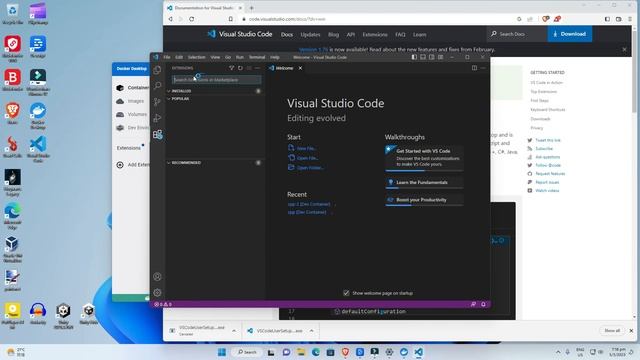This screenshot has width=640, height=360.
Task: Open first recent Dev Container entry
Action: coord(309,204)
